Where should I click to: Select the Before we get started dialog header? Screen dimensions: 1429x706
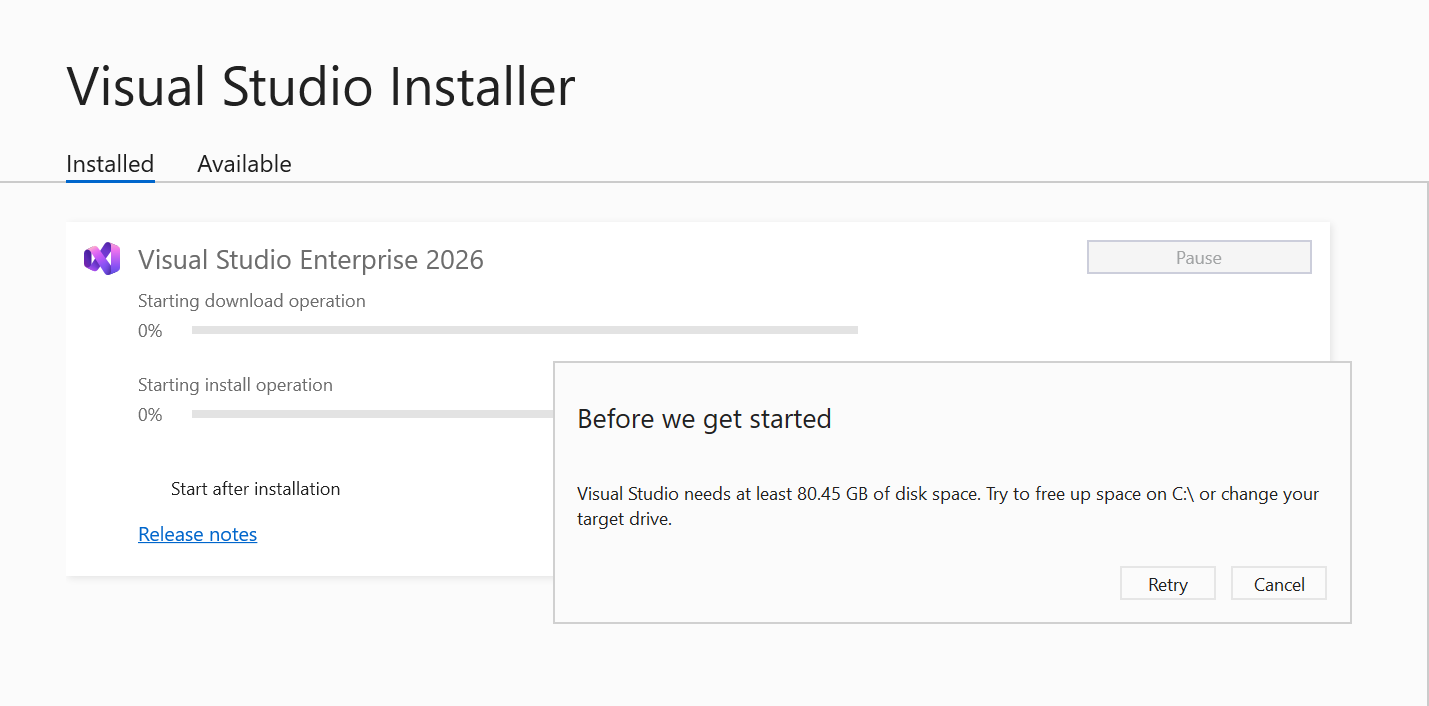pyautogui.click(x=704, y=418)
